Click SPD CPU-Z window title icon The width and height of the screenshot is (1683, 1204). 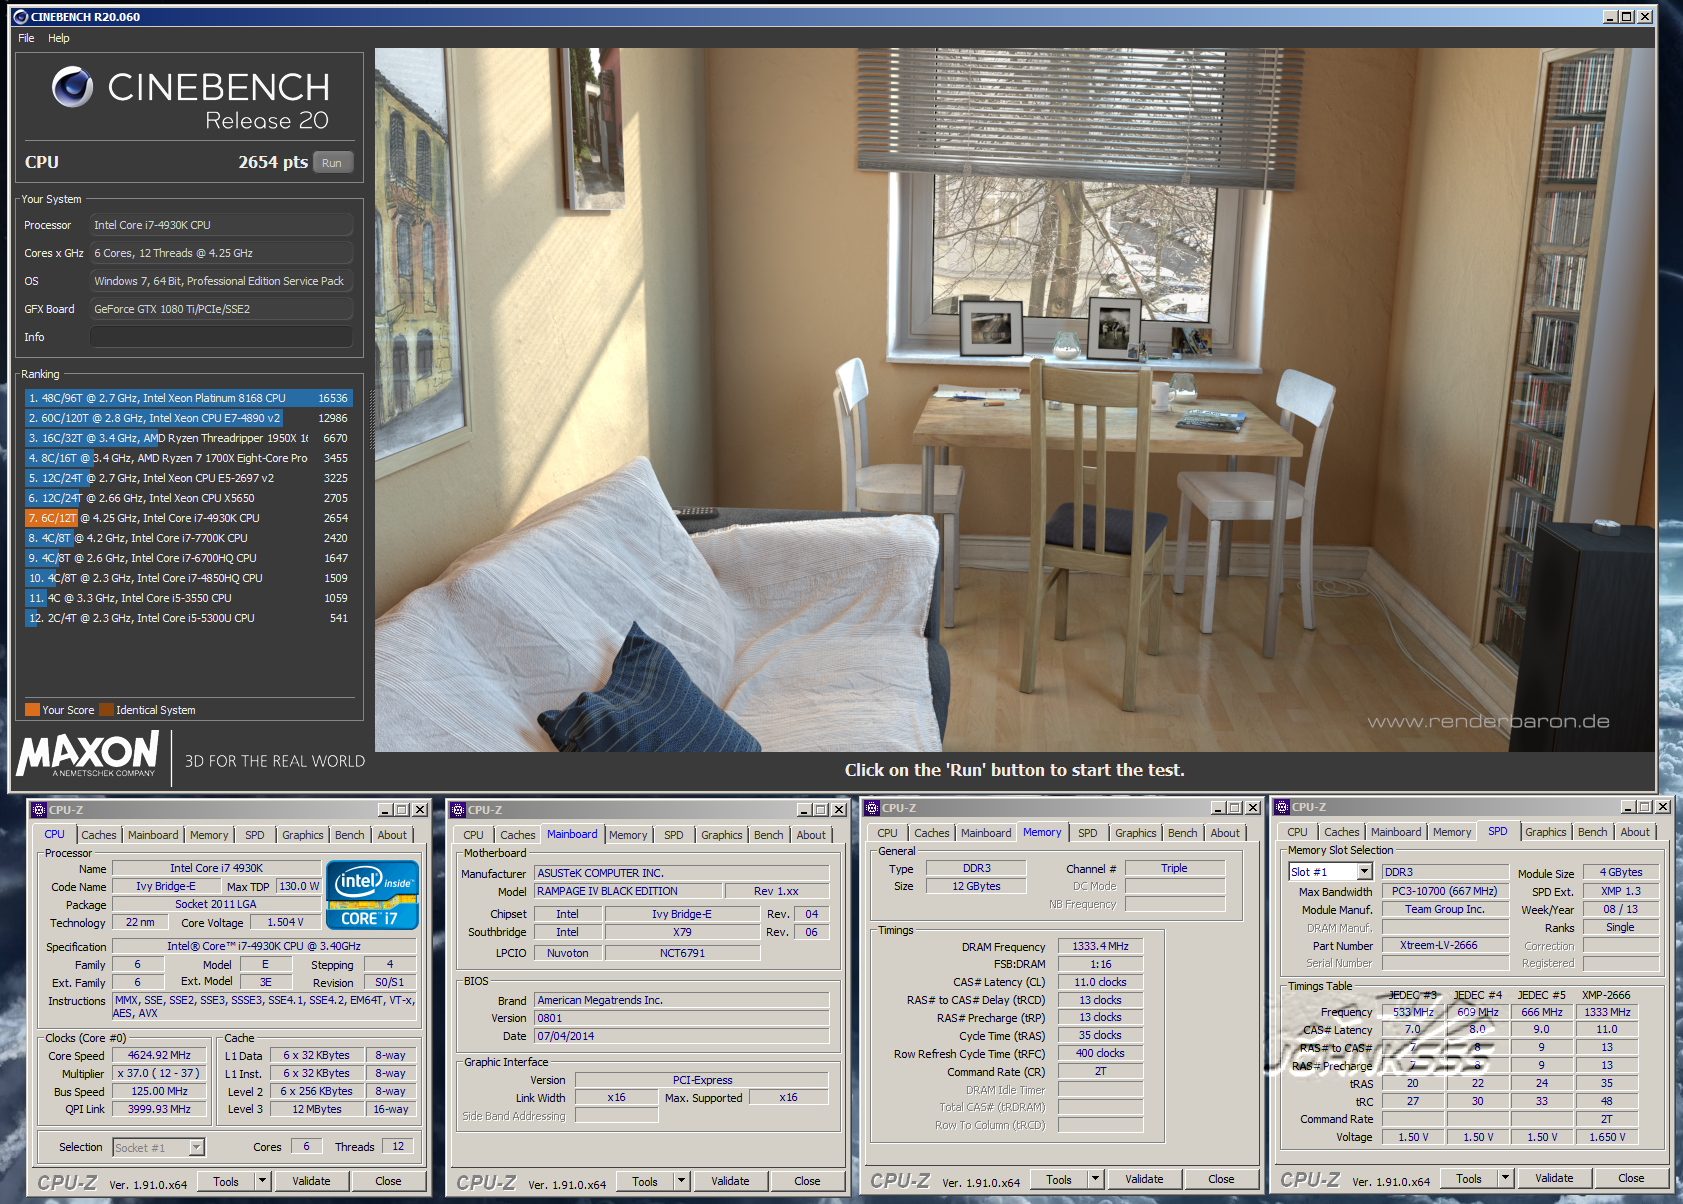[x=1281, y=807]
